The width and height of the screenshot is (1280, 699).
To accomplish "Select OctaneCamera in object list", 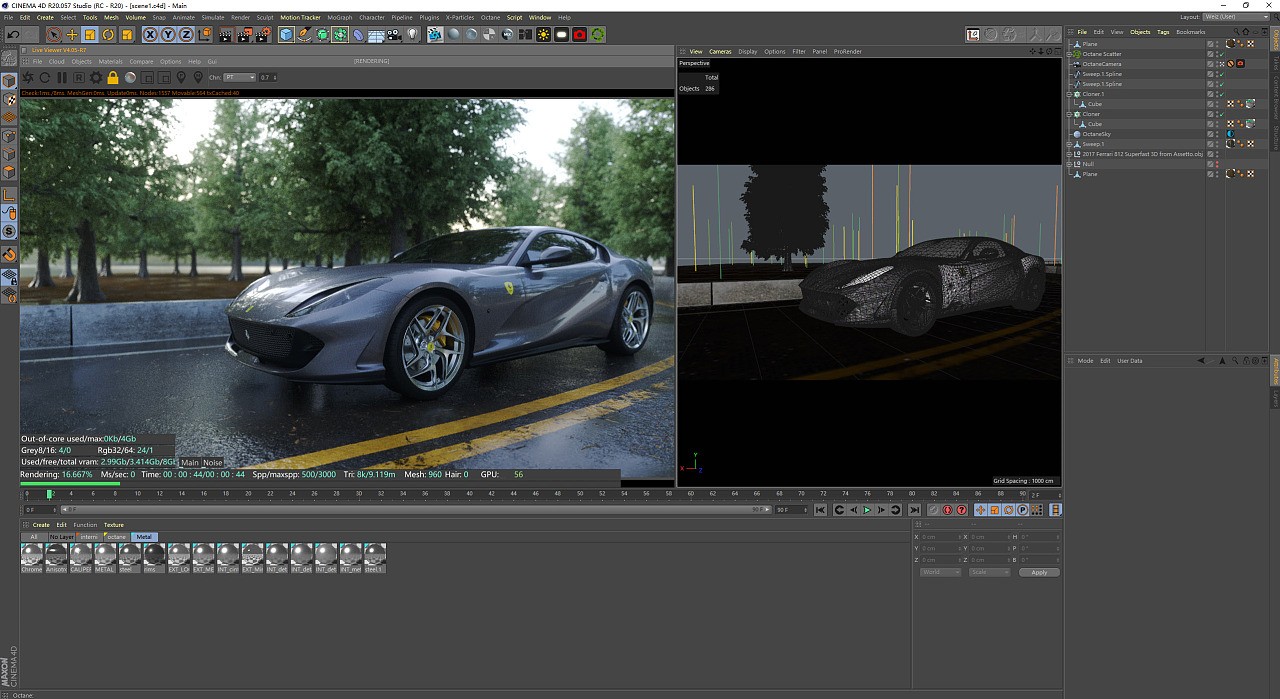I will pyautogui.click(x=1102, y=64).
